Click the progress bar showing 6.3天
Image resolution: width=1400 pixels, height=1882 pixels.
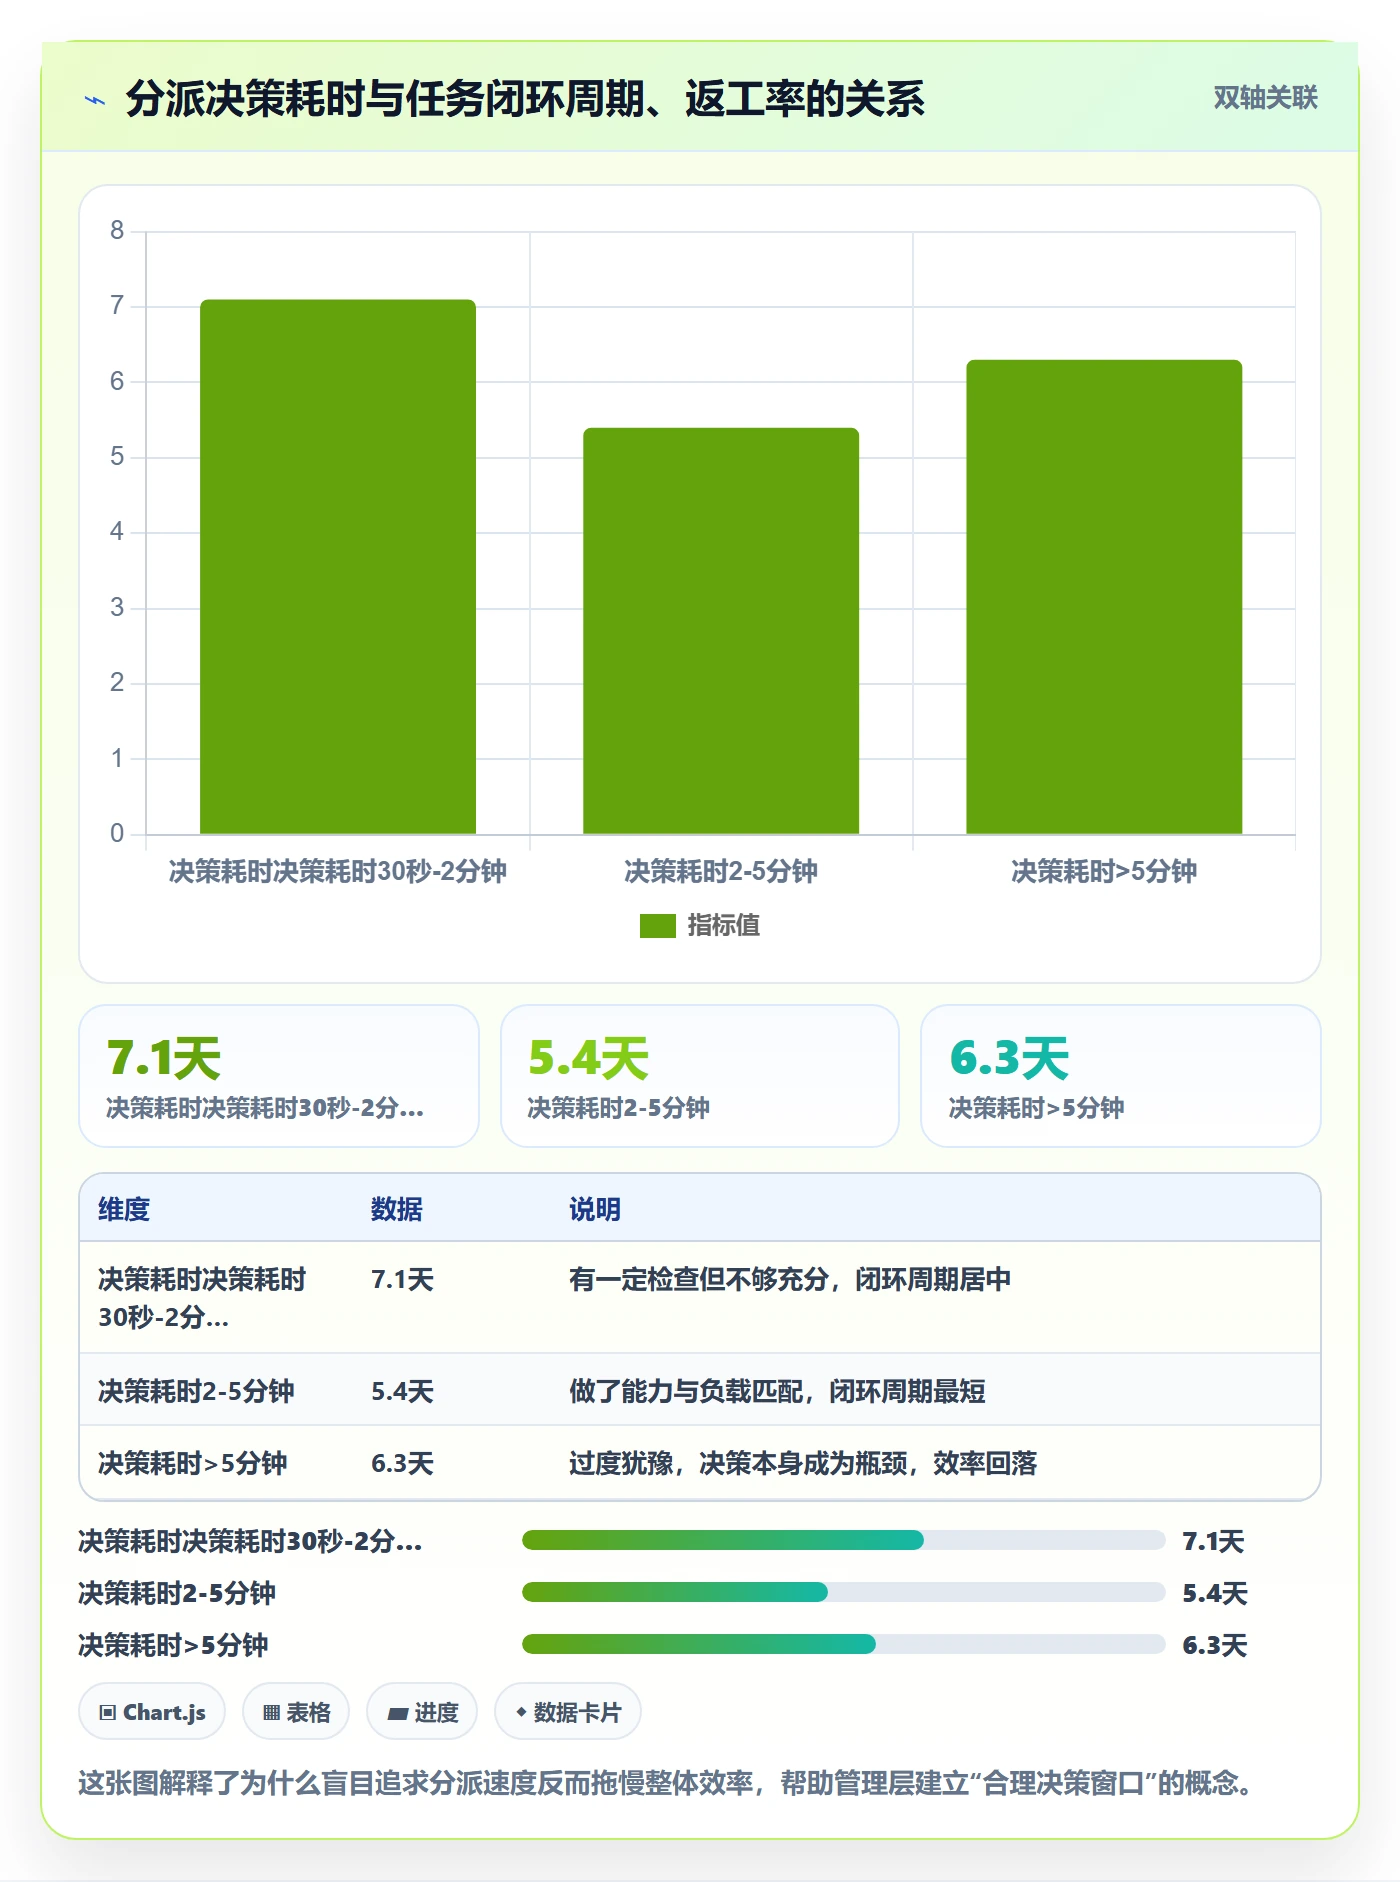coord(843,1644)
